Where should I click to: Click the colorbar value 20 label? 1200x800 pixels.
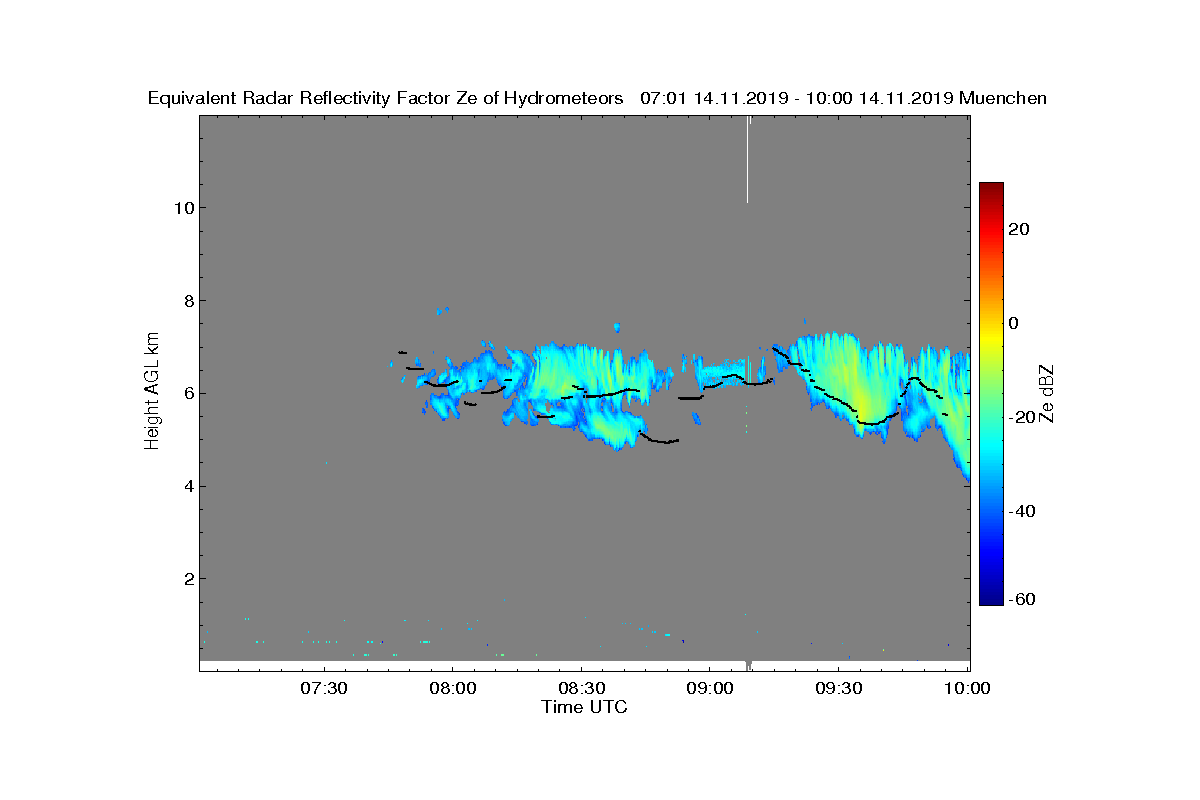click(x=1020, y=229)
